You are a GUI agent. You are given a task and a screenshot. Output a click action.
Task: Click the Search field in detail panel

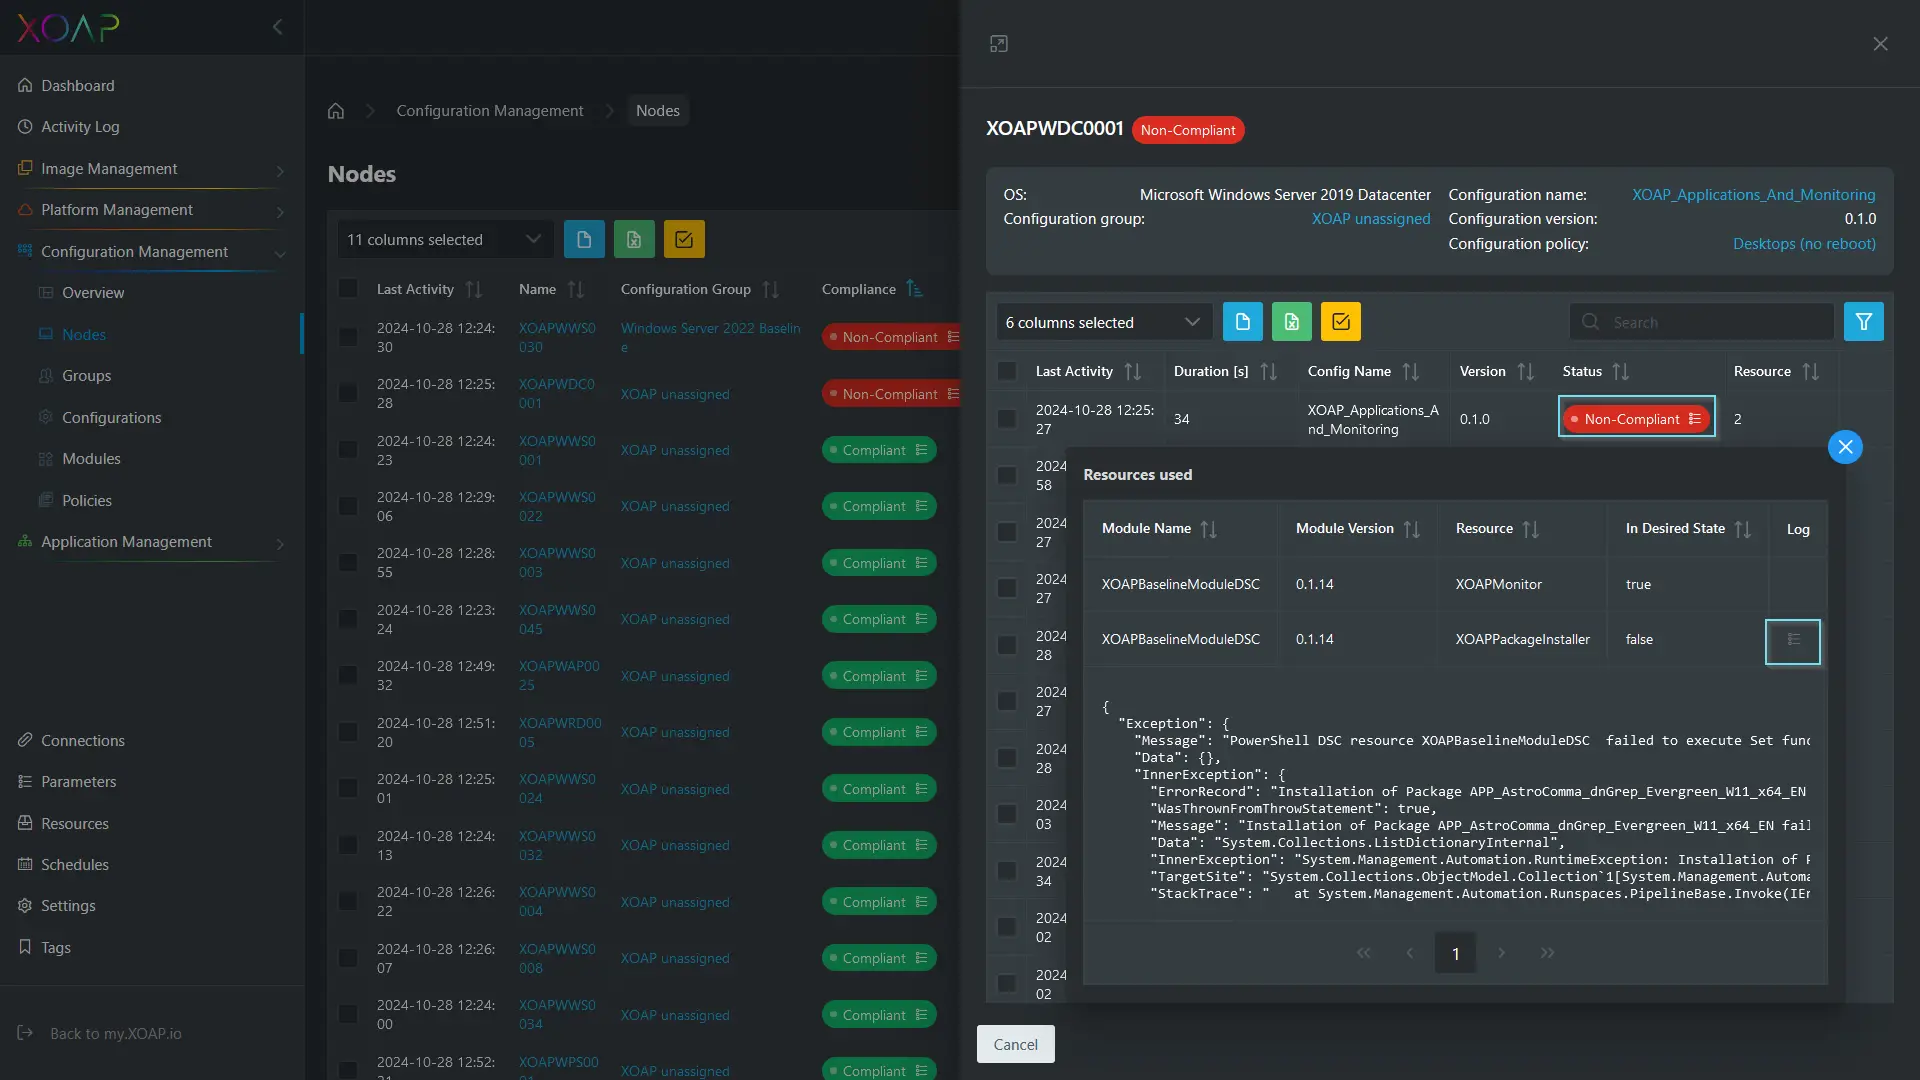tap(1701, 322)
